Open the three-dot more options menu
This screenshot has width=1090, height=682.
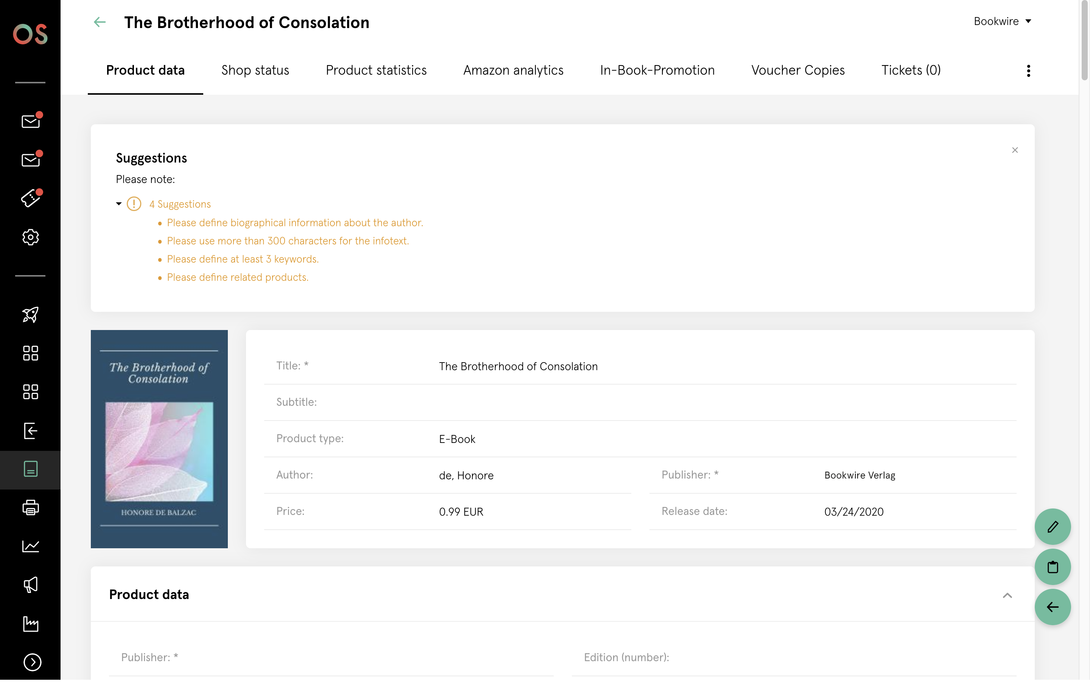click(1028, 71)
